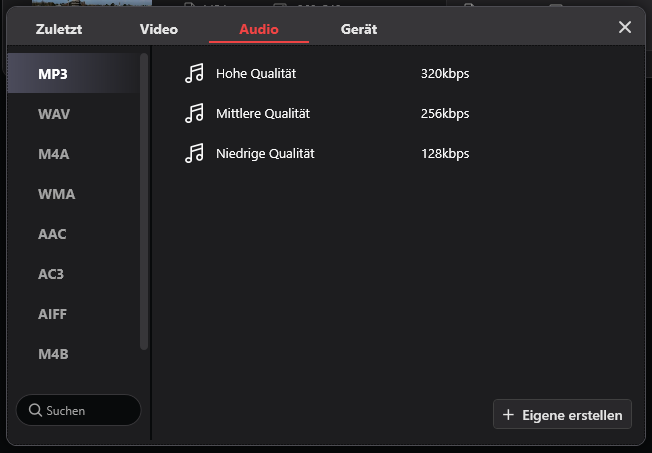Select AAC from the format list
Image resolution: width=652 pixels, height=453 pixels.
click(x=74, y=234)
